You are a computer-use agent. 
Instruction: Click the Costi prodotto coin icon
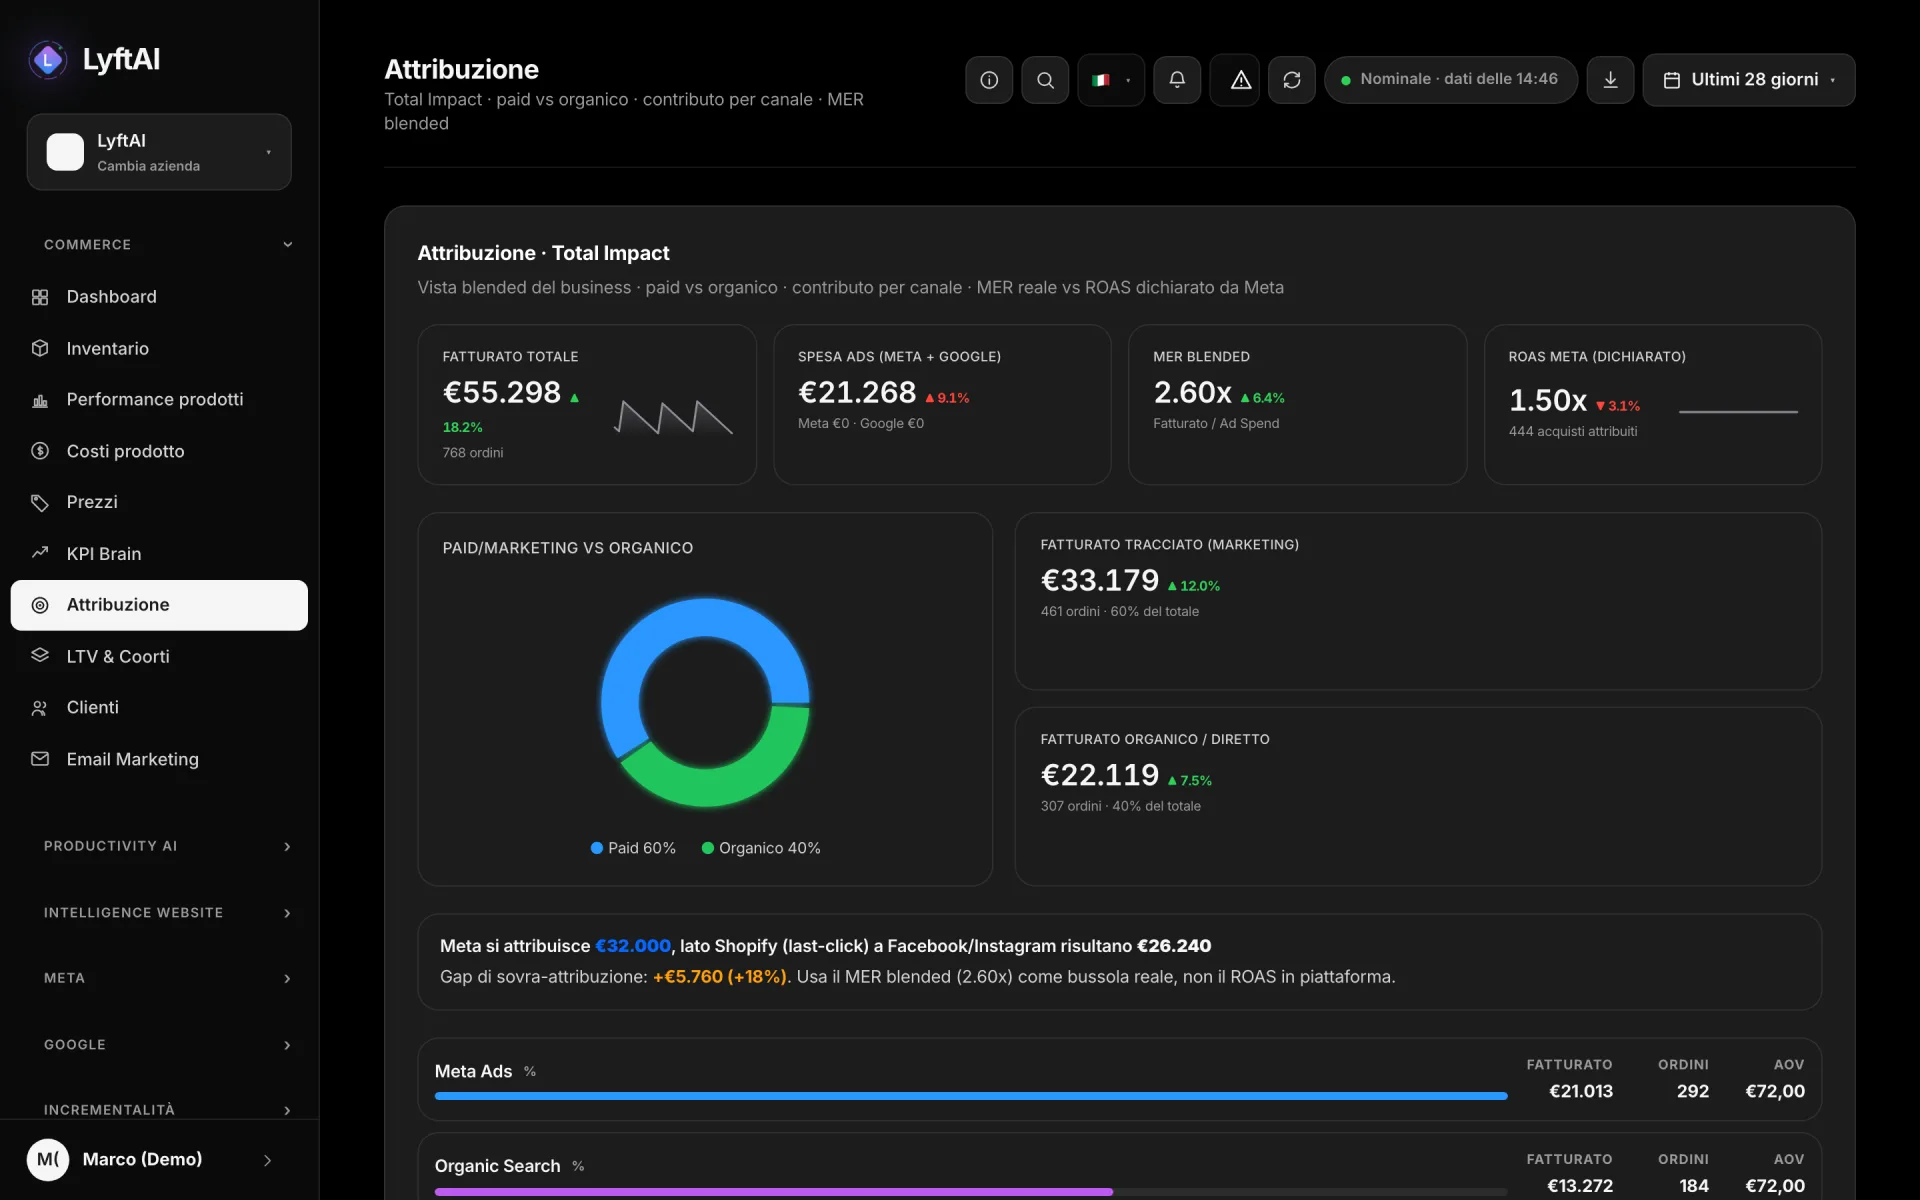[x=40, y=451]
